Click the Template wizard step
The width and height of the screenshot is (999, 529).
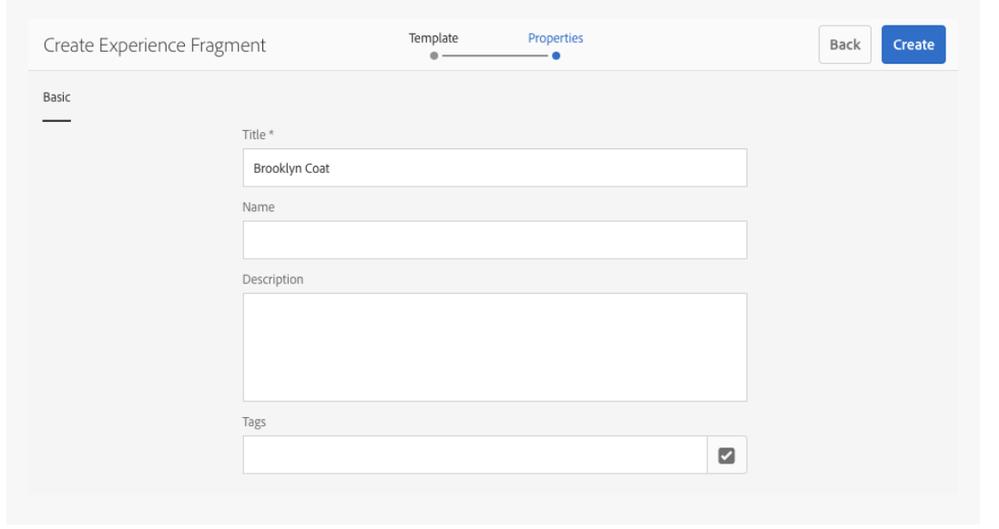(433, 38)
